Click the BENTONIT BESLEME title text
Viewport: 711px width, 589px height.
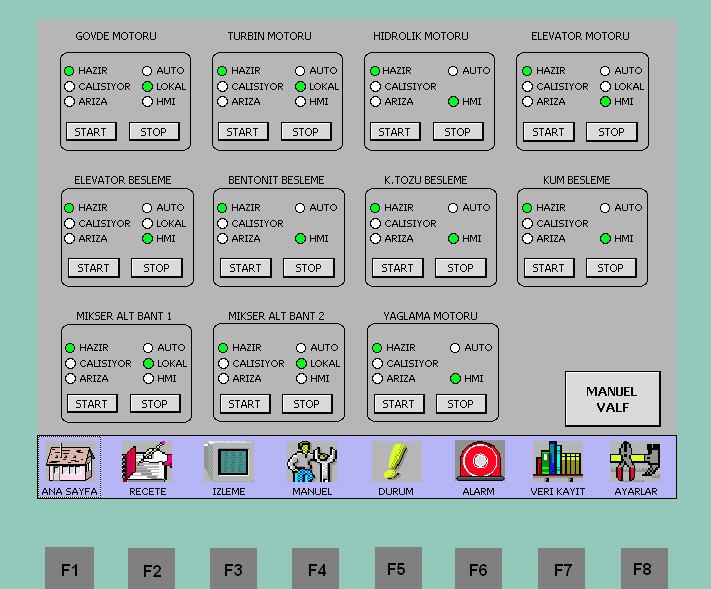click(276, 180)
